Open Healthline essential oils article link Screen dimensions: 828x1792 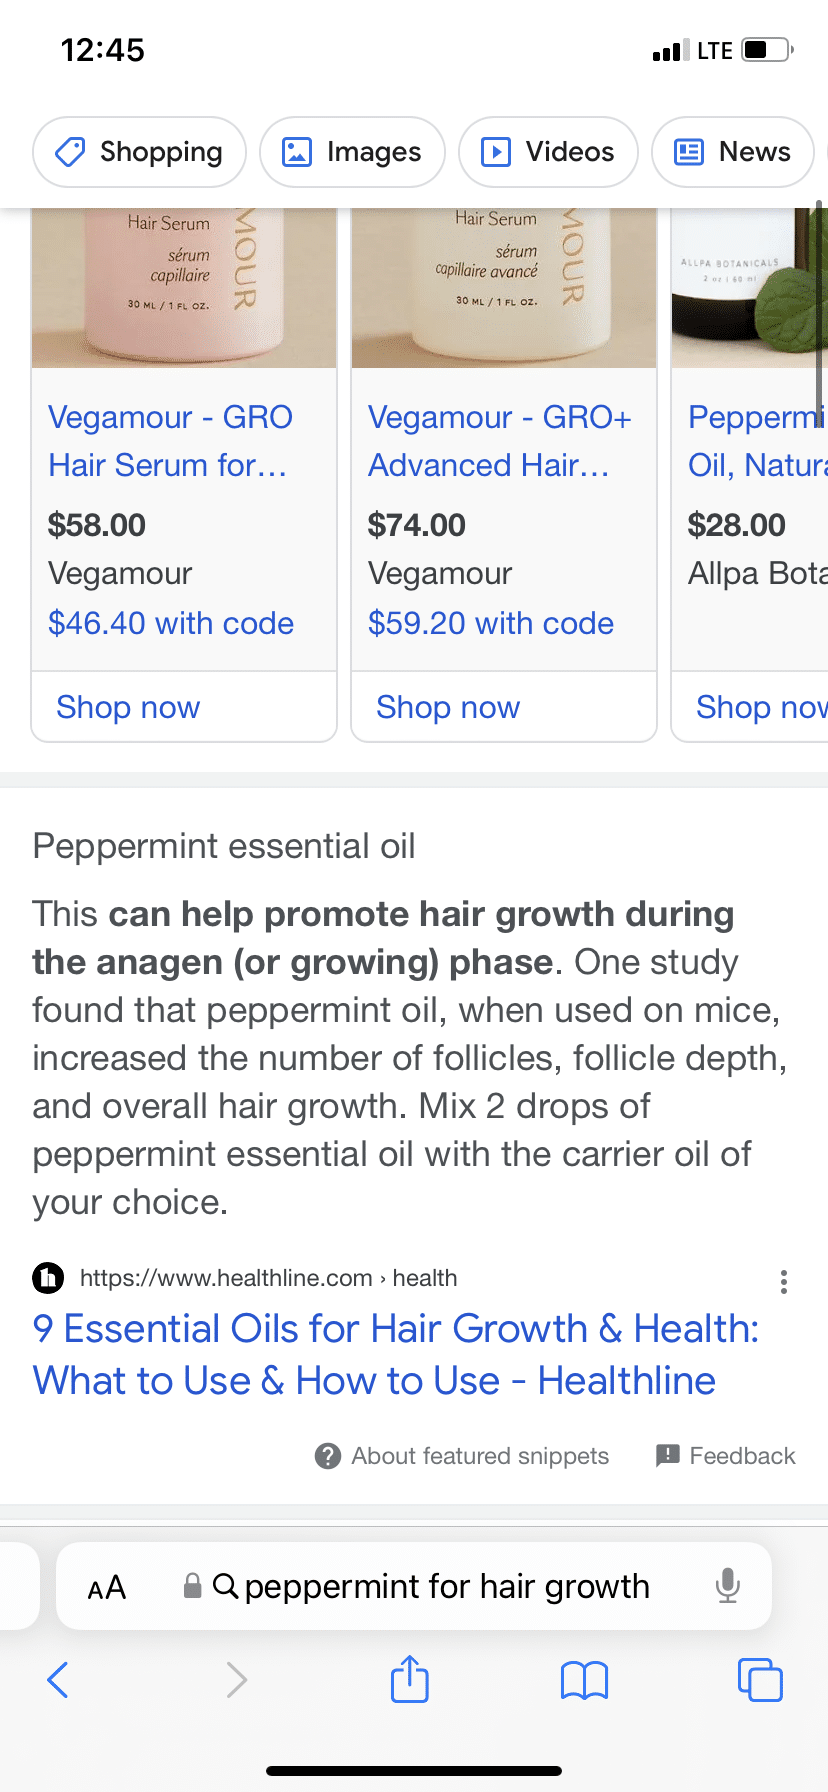pos(396,1354)
